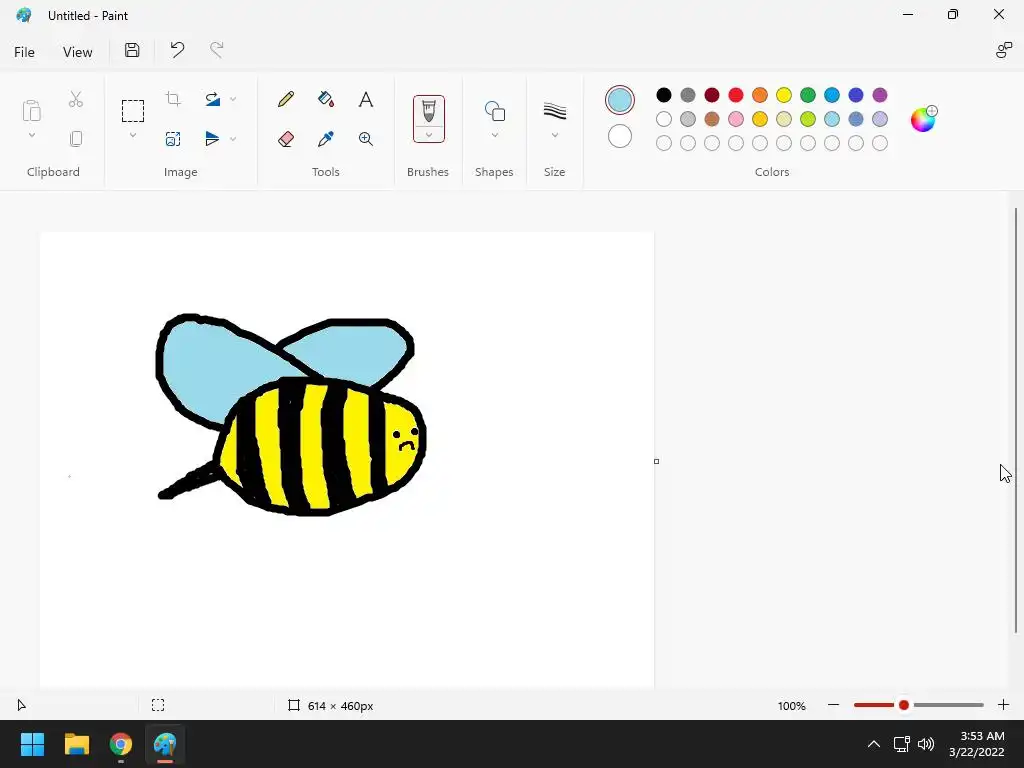Select the Eraser tool

click(x=285, y=138)
